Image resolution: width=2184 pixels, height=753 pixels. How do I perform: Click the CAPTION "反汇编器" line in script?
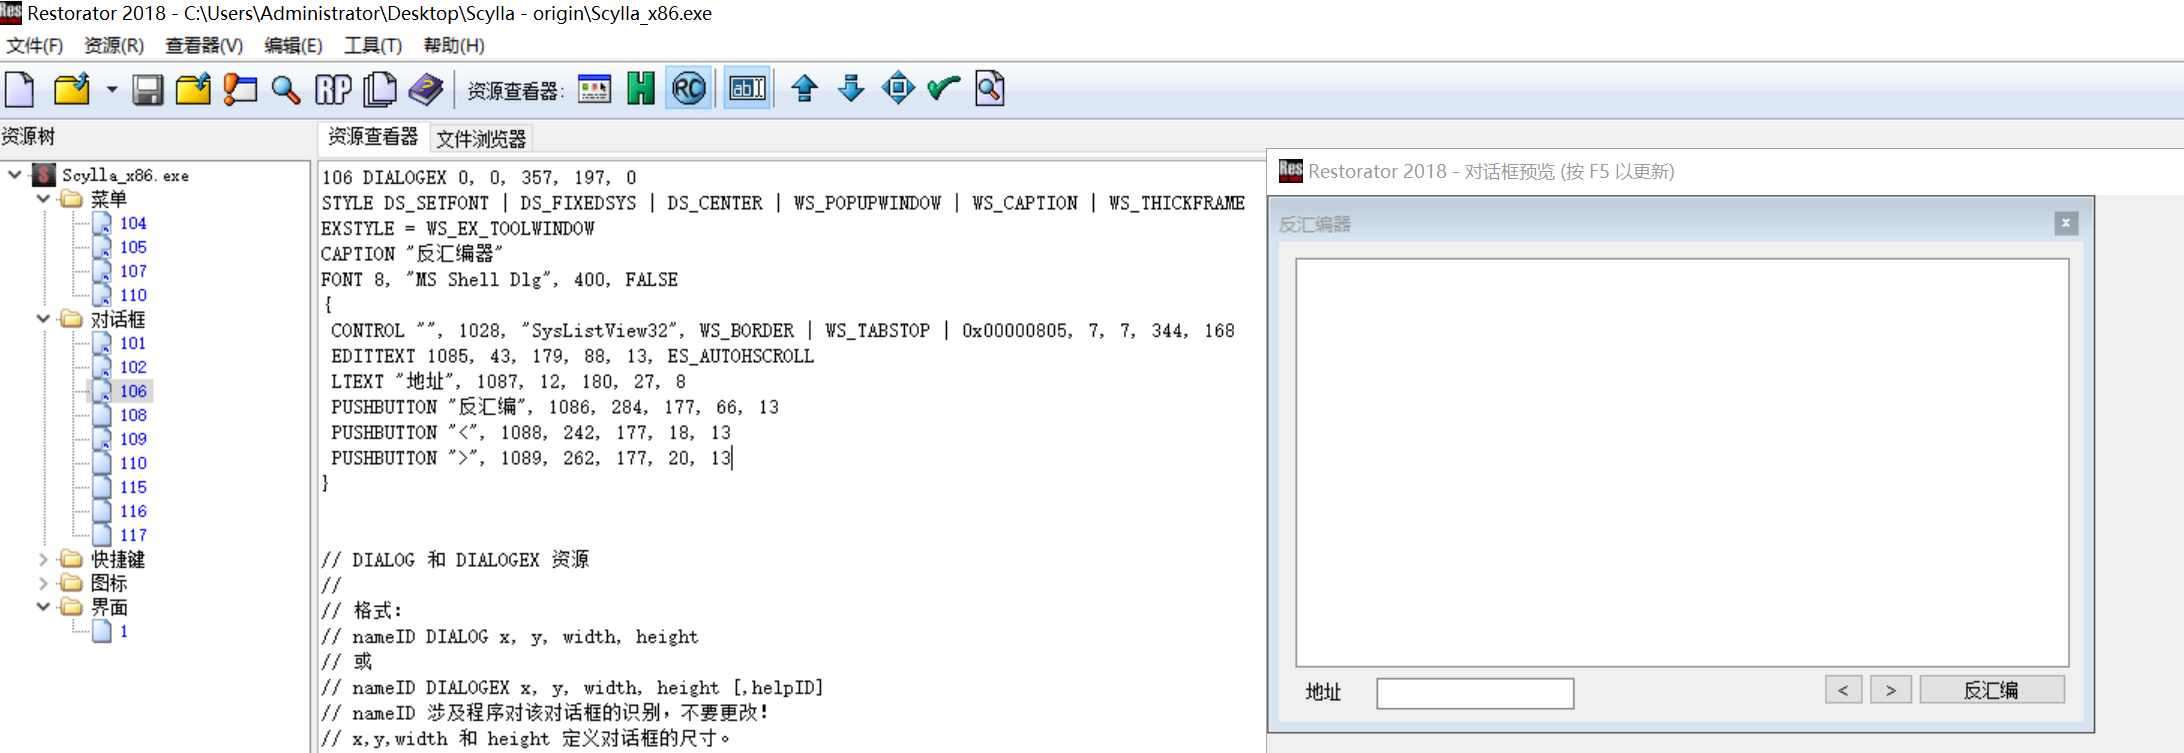411,254
